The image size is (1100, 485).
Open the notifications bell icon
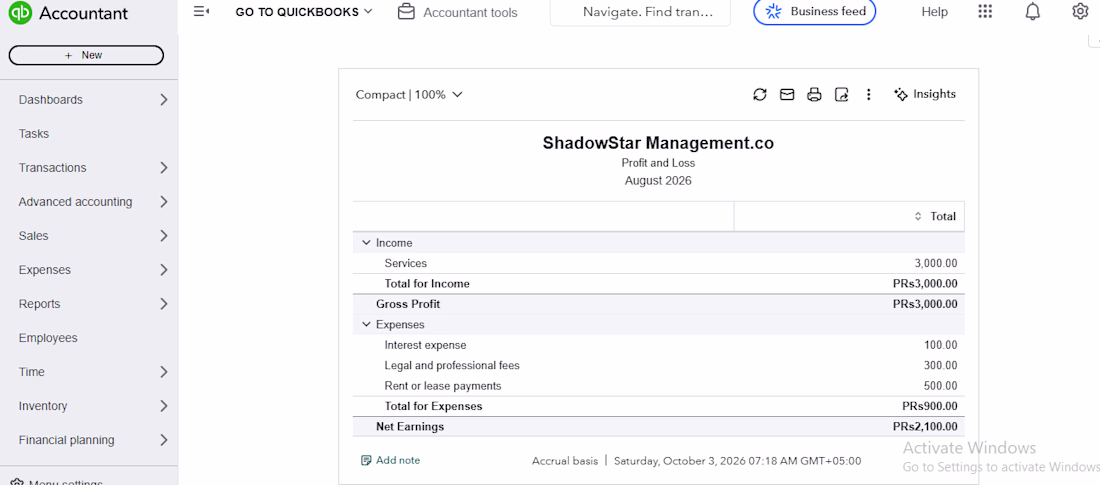[1033, 11]
